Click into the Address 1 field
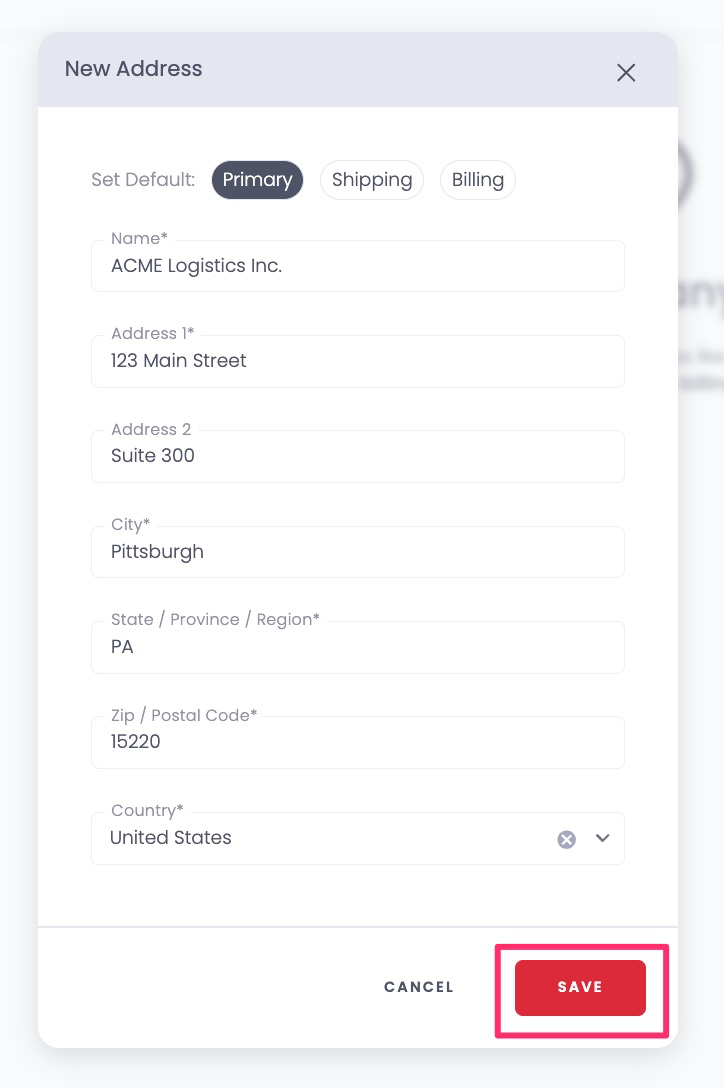 [x=358, y=361]
